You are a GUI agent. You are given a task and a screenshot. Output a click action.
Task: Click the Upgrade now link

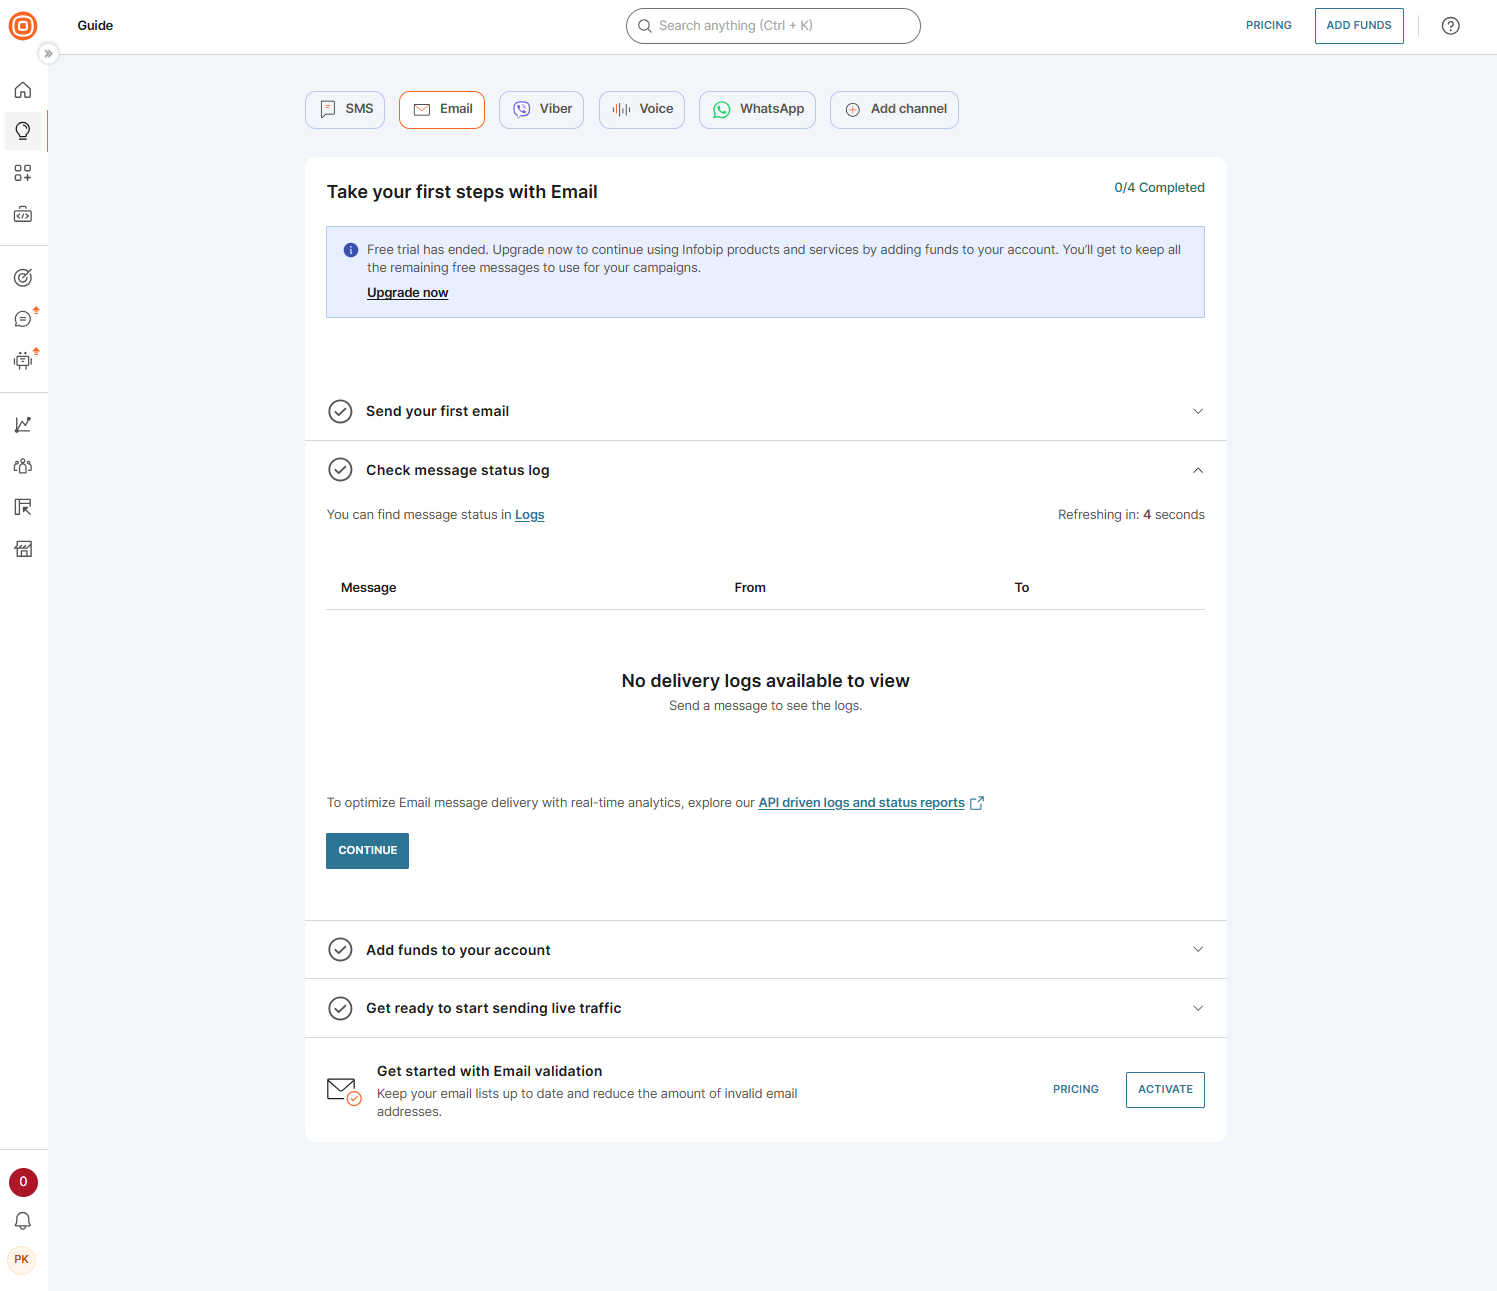(x=407, y=292)
